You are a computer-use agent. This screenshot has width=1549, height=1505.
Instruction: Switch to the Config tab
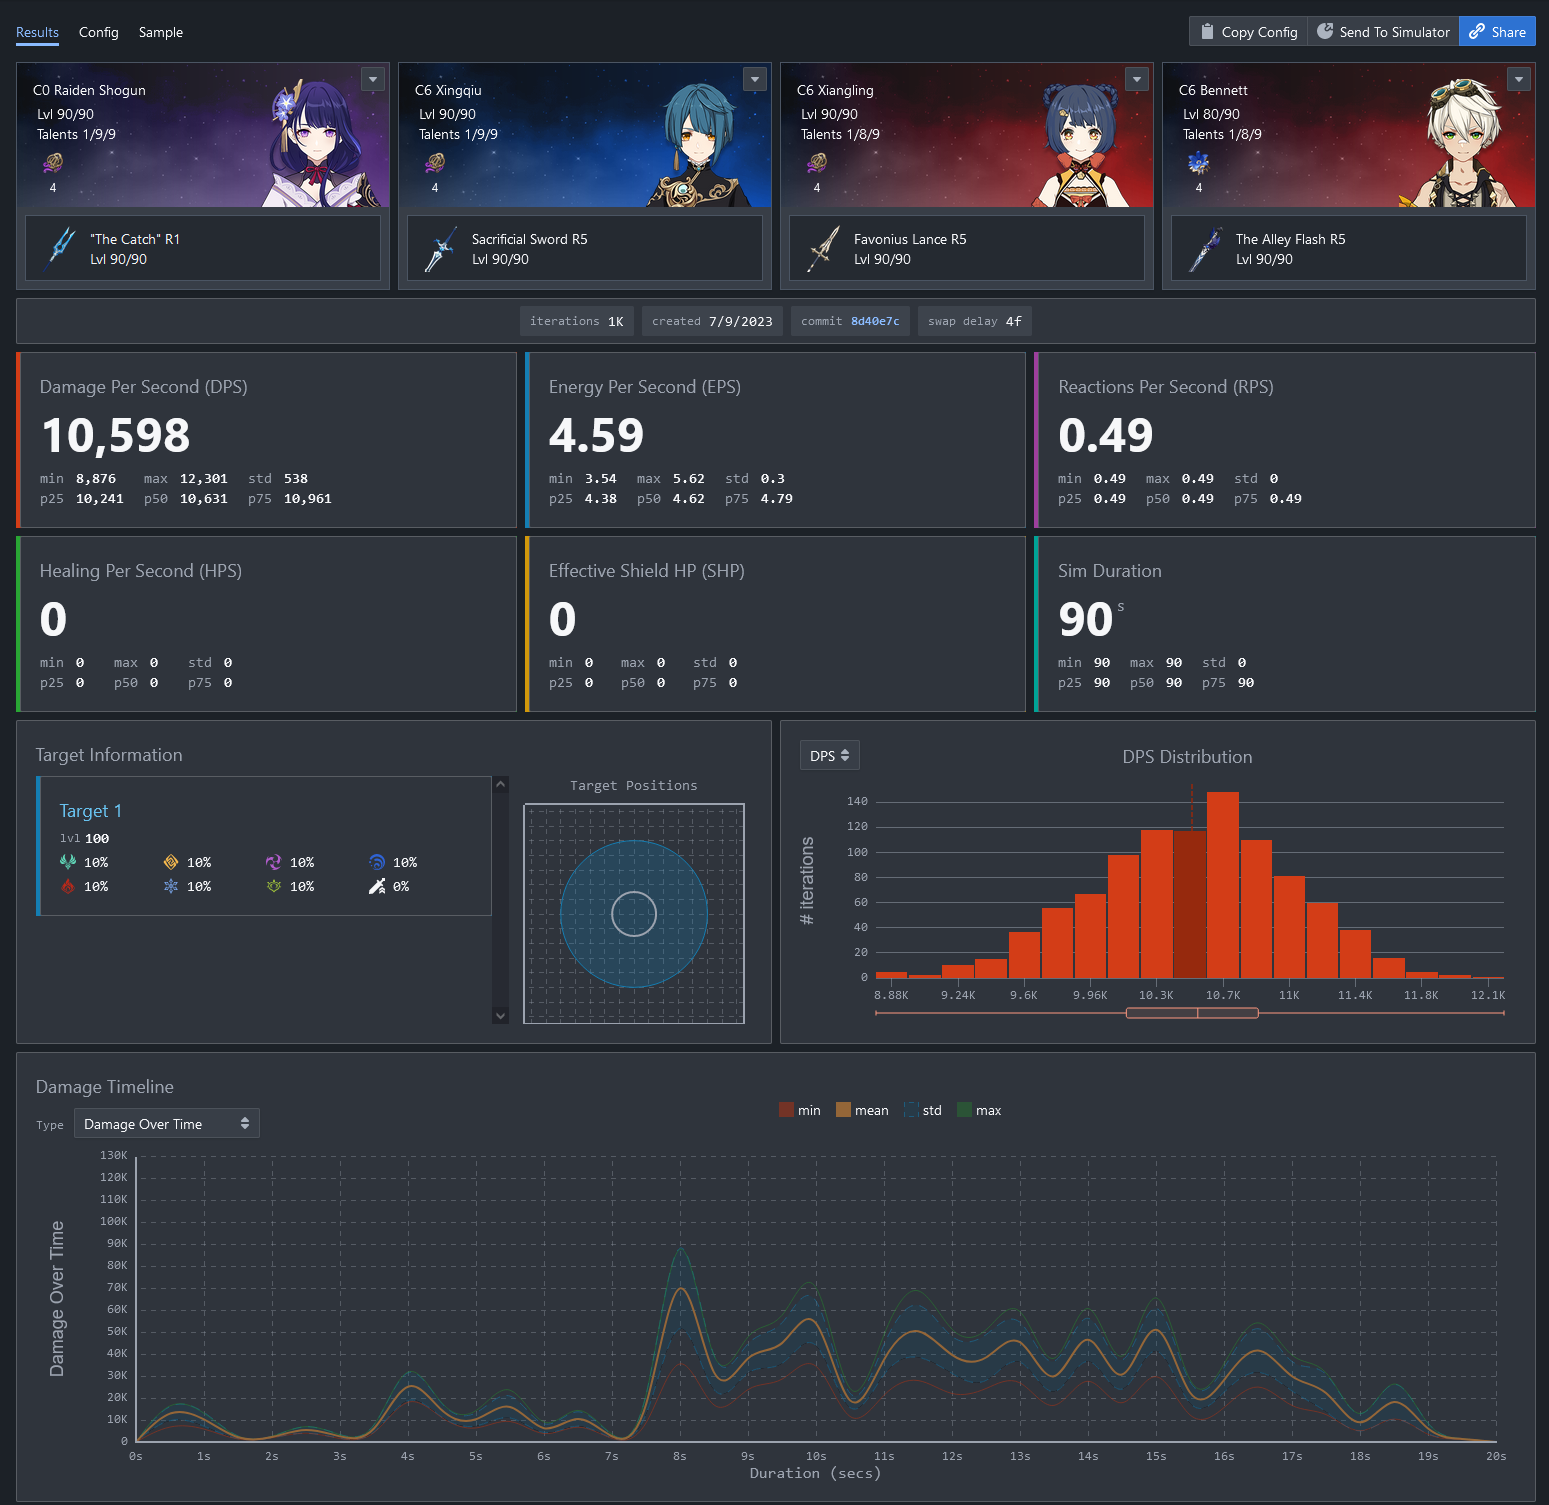98,32
